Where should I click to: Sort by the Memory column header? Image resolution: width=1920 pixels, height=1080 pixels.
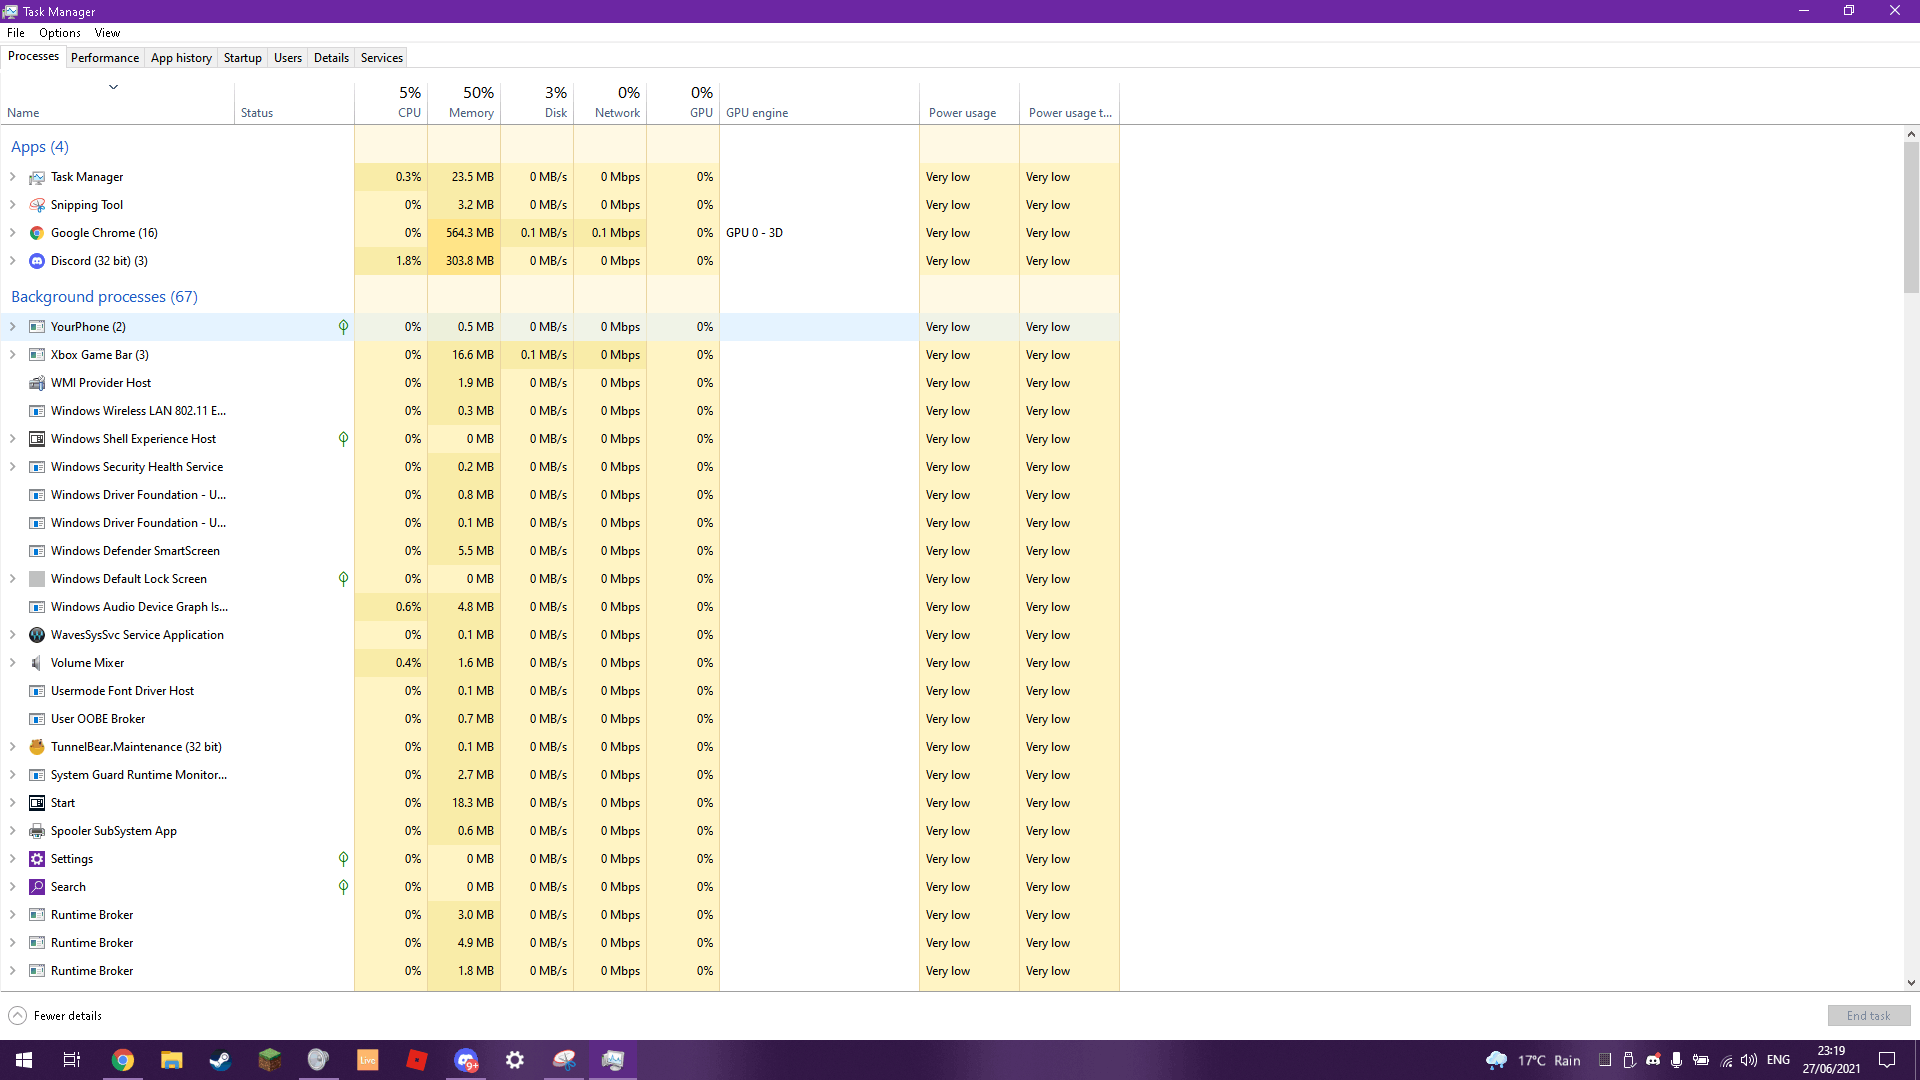464,103
